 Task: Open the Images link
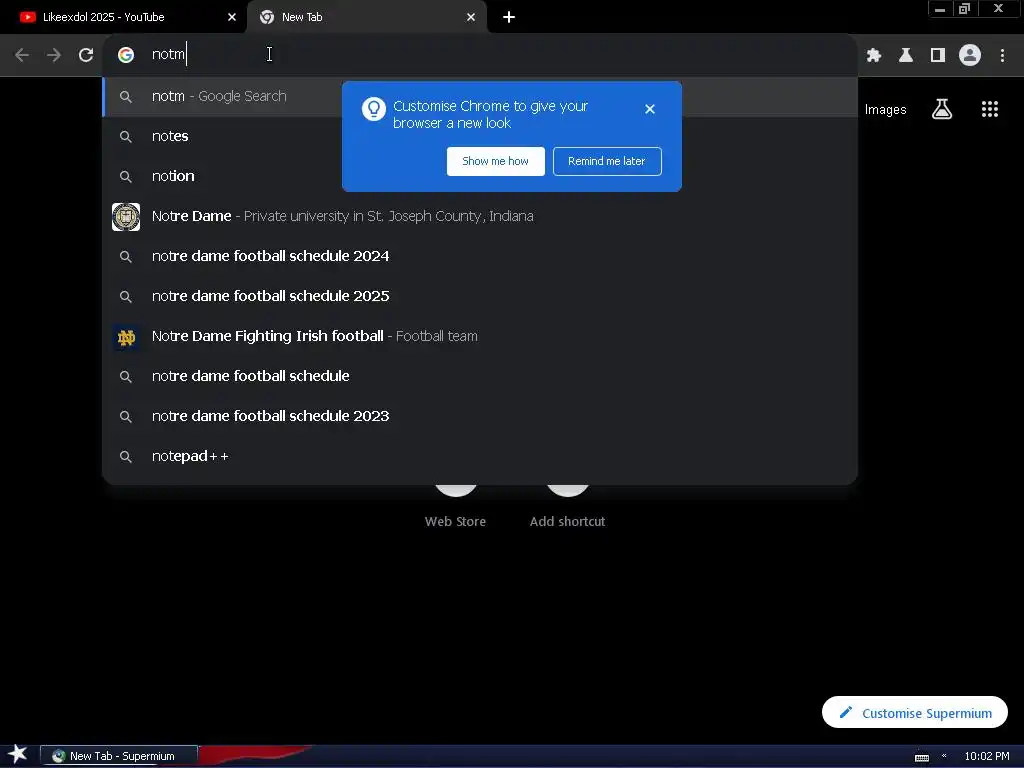(885, 110)
